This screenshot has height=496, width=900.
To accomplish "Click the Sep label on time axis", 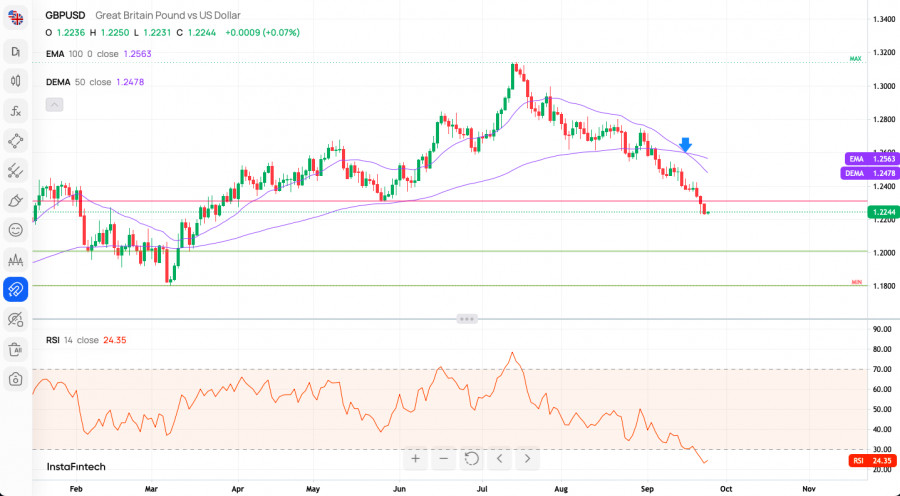I will click(647, 489).
